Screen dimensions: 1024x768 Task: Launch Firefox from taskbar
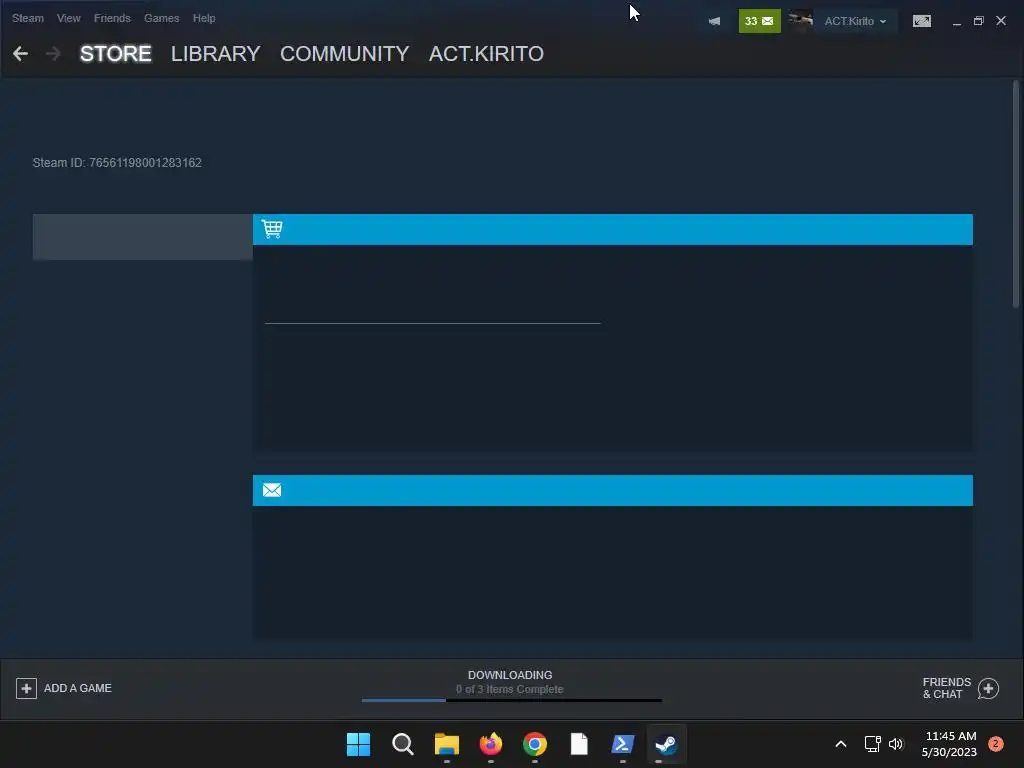coord(490,744)
